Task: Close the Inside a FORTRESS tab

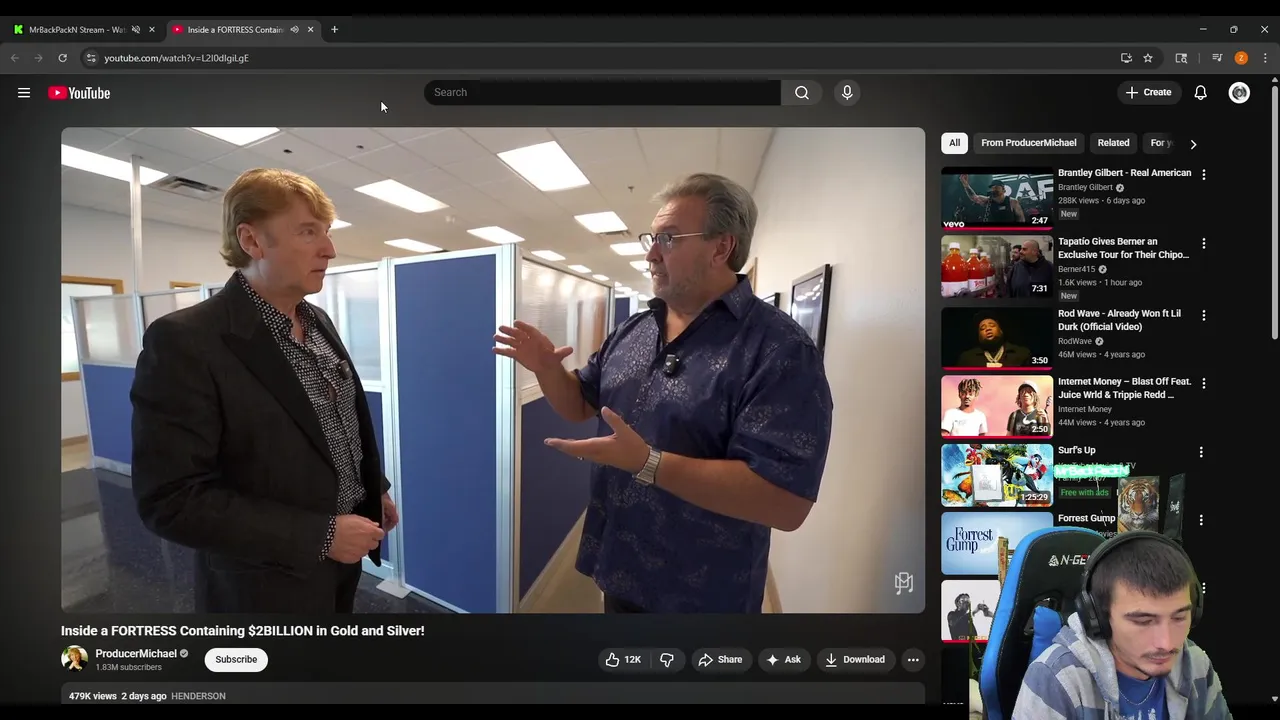Action: (310, 30)
